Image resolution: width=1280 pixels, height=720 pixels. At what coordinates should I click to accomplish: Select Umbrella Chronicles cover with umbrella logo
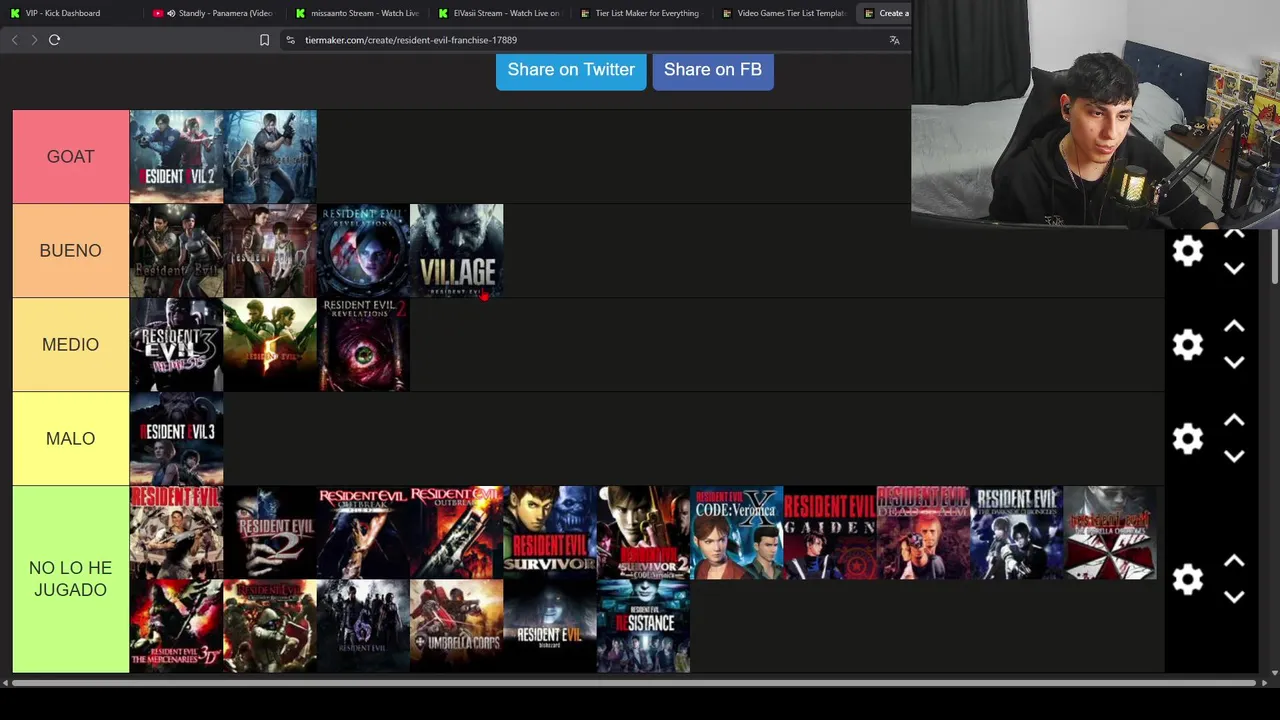(x=1110, y=533)
